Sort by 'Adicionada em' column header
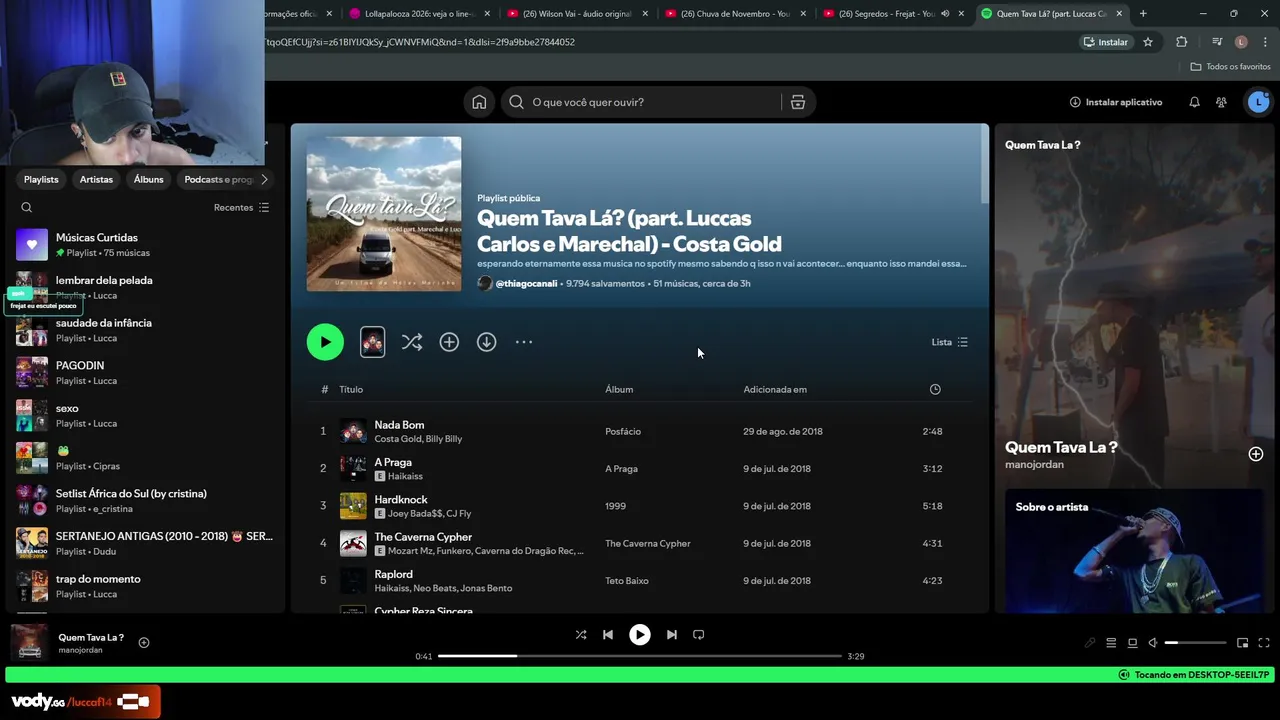The height and width of the screenshot is (720, 1280). tap(775, 389)
